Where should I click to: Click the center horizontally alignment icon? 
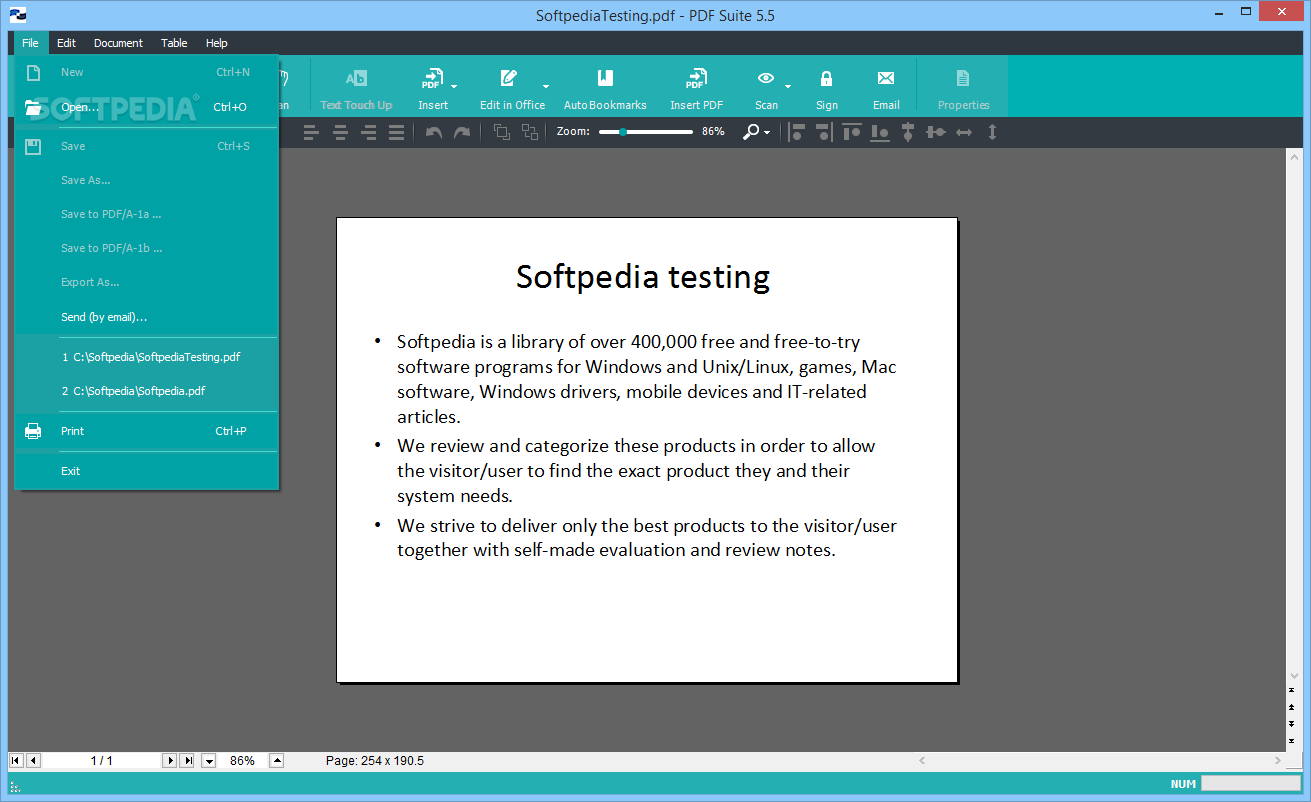936,132
